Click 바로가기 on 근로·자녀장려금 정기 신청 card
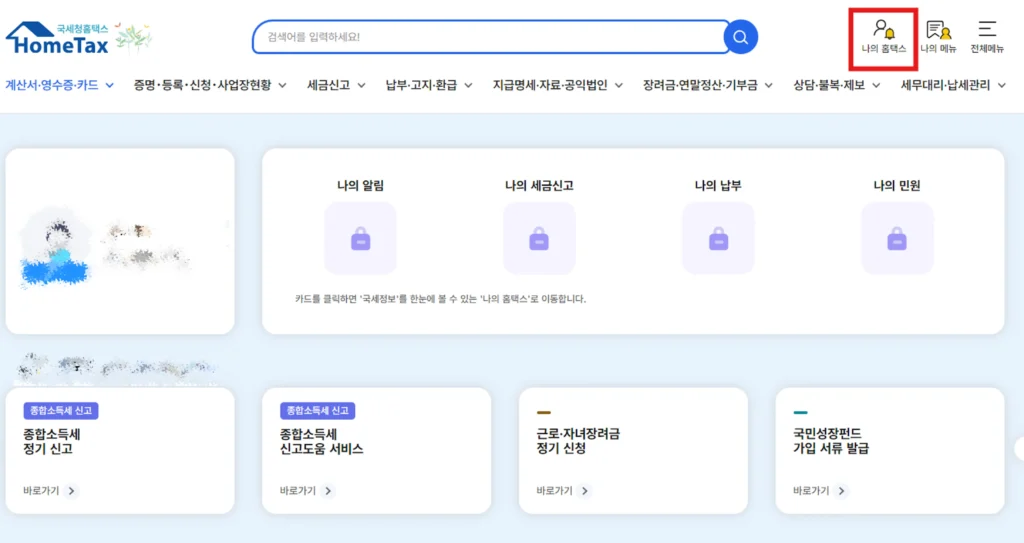 tap(554, 491)
